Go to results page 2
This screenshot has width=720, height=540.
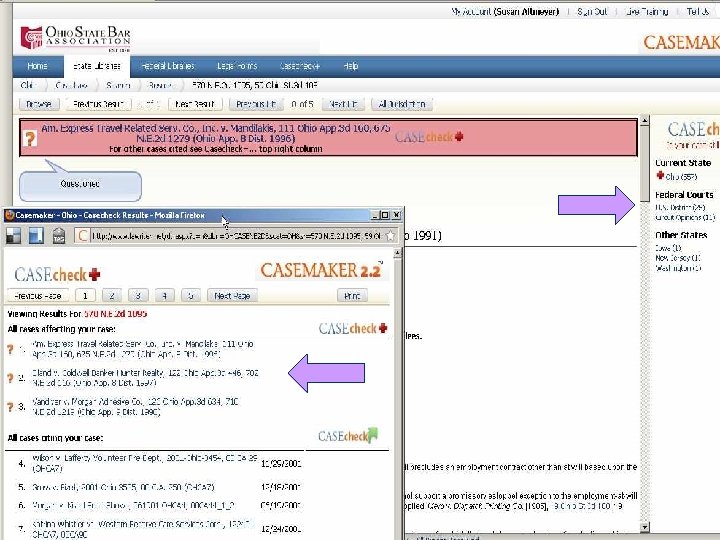point(112,296)
